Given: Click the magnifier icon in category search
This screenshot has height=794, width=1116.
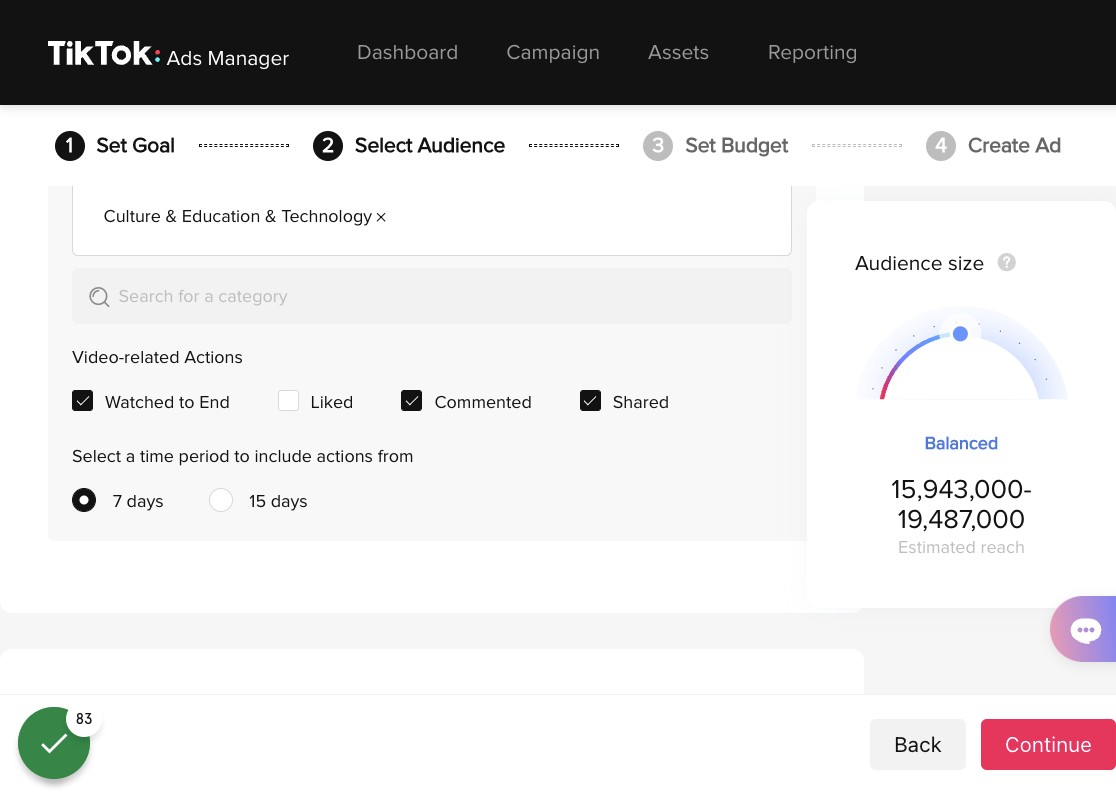Looking at the screenshot, I should (x=99, y=297).
